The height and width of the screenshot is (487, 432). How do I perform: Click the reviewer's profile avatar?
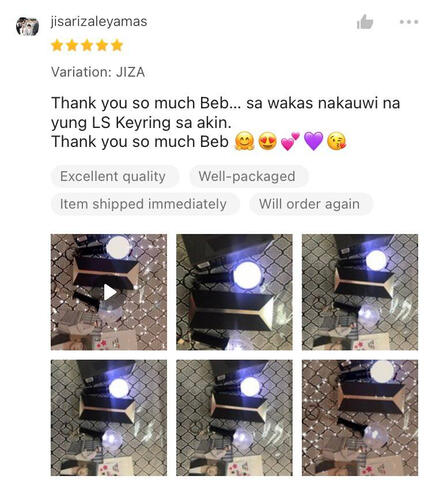click(x=27, y=26)
